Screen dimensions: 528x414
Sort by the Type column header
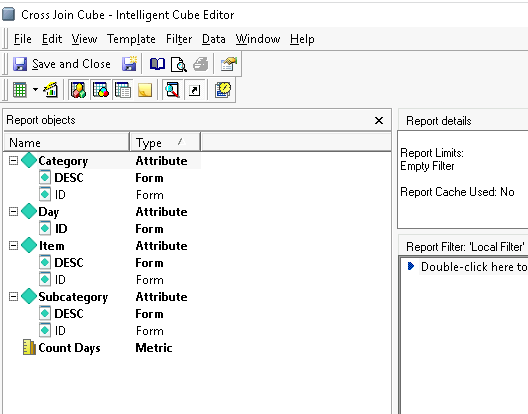(165, 142)
